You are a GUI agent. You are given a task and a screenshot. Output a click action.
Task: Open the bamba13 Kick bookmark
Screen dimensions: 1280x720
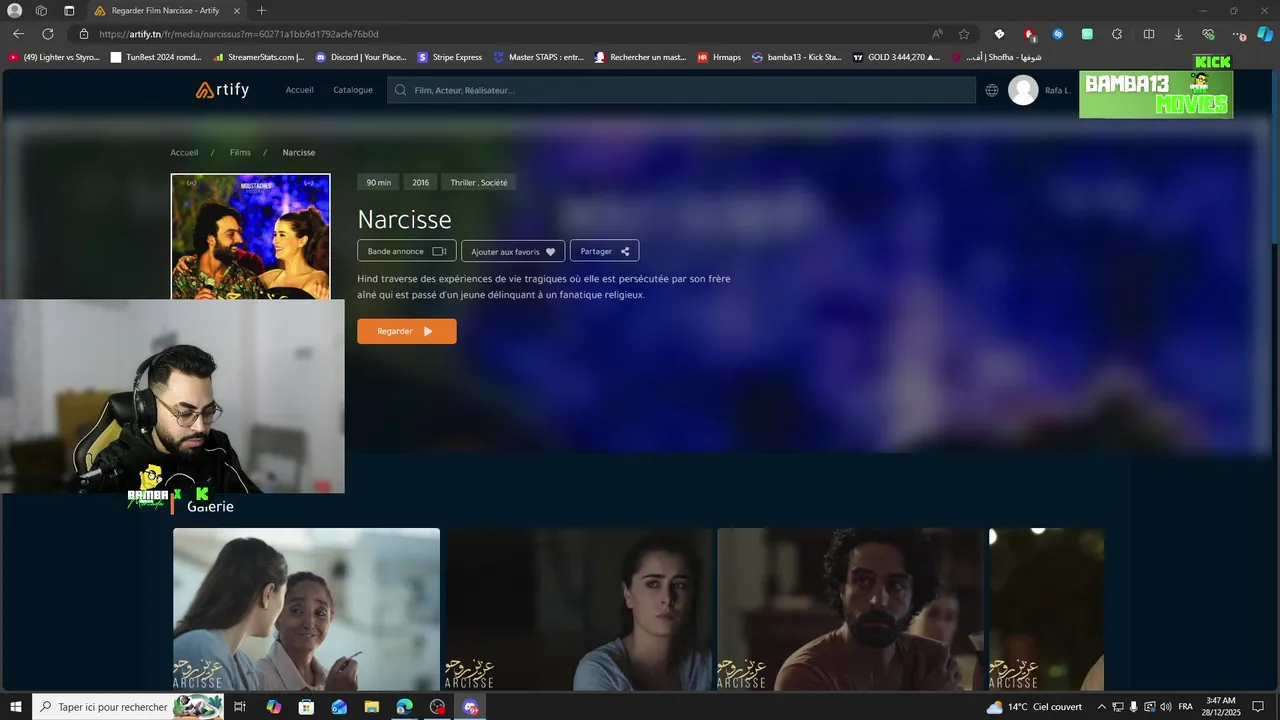pos(797,57)
